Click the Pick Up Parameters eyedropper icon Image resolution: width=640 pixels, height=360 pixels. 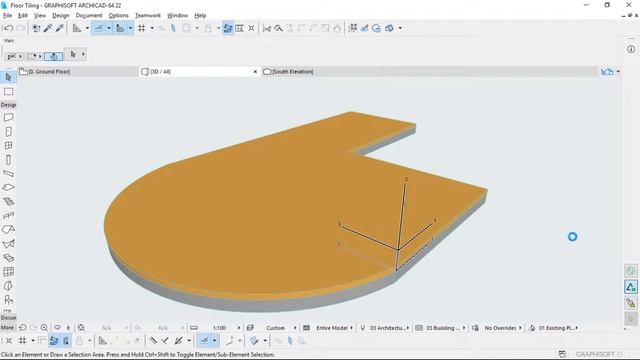pos(48,28)
